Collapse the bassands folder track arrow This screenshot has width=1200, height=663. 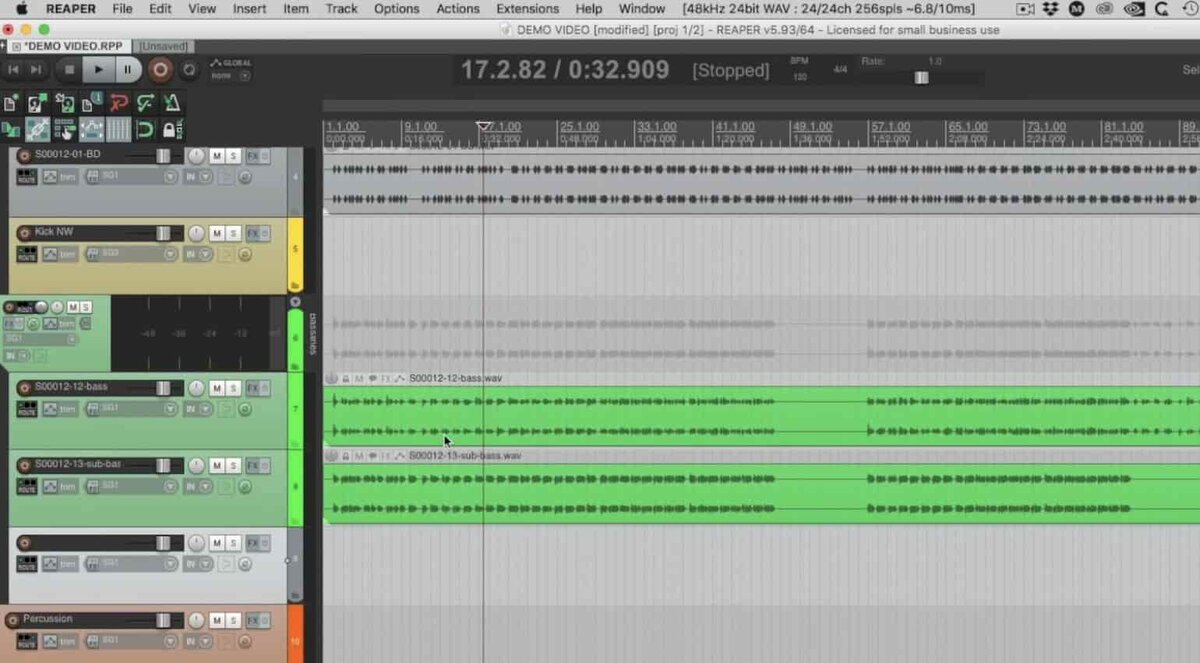pos(295,302)
